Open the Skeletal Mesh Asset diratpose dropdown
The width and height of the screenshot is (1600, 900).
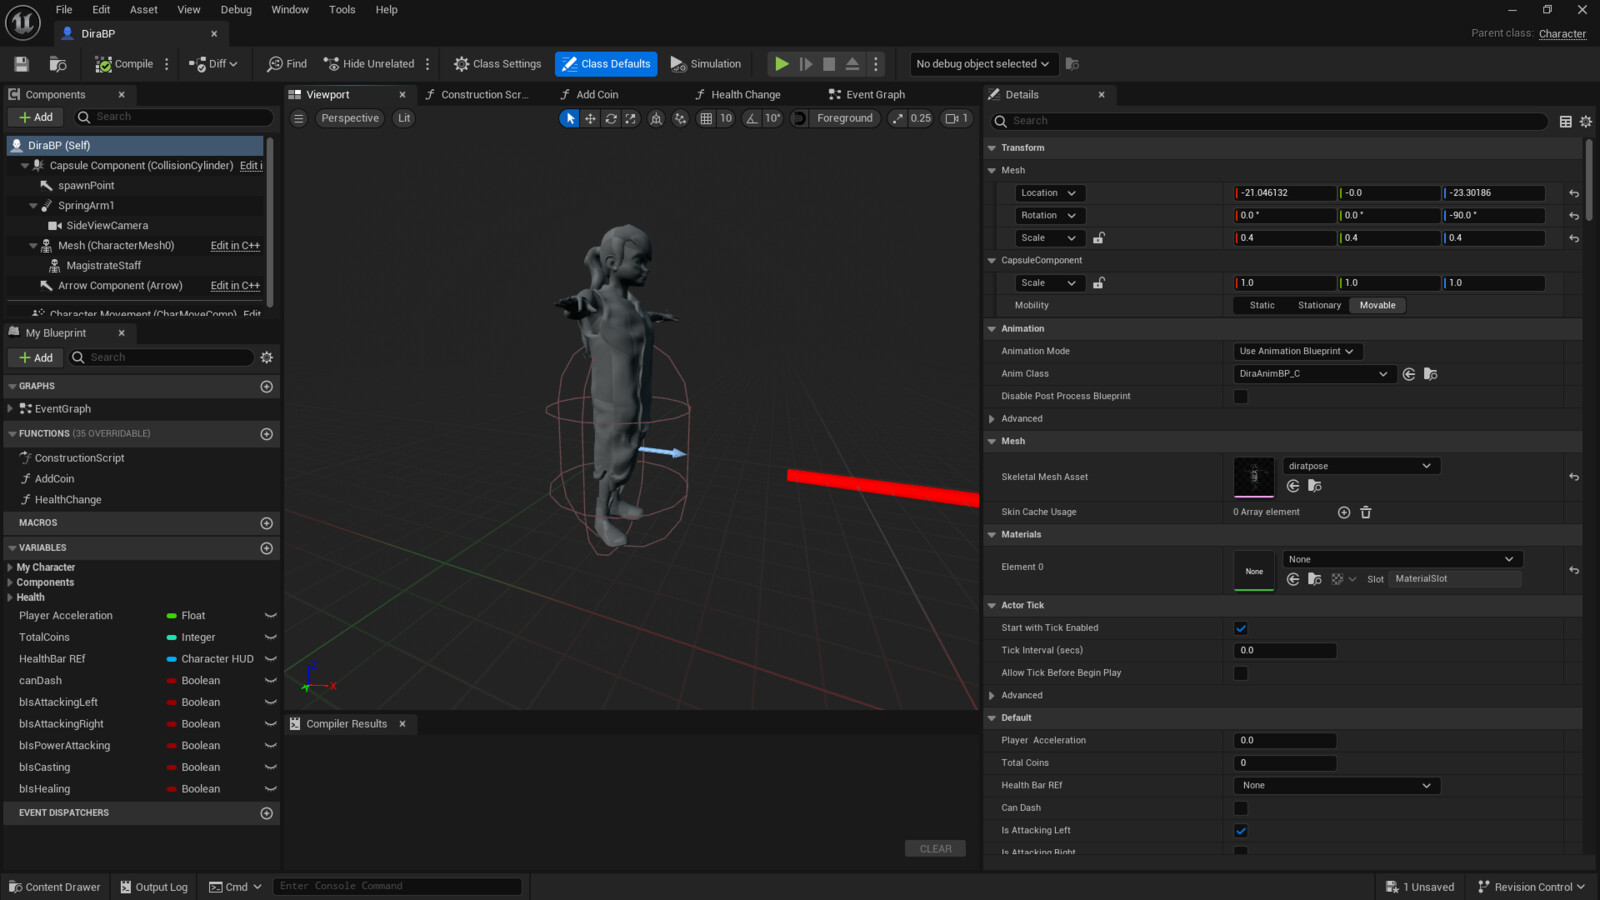point(1360,466)
